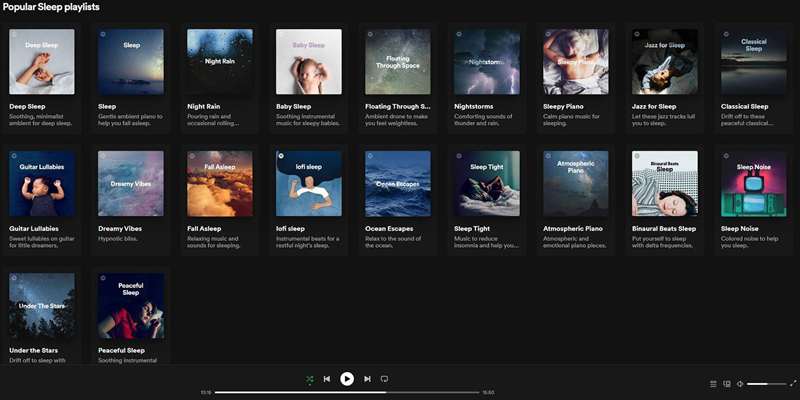Click the Sleep Noise title text

pyautogui.click(x=740, y=229)
